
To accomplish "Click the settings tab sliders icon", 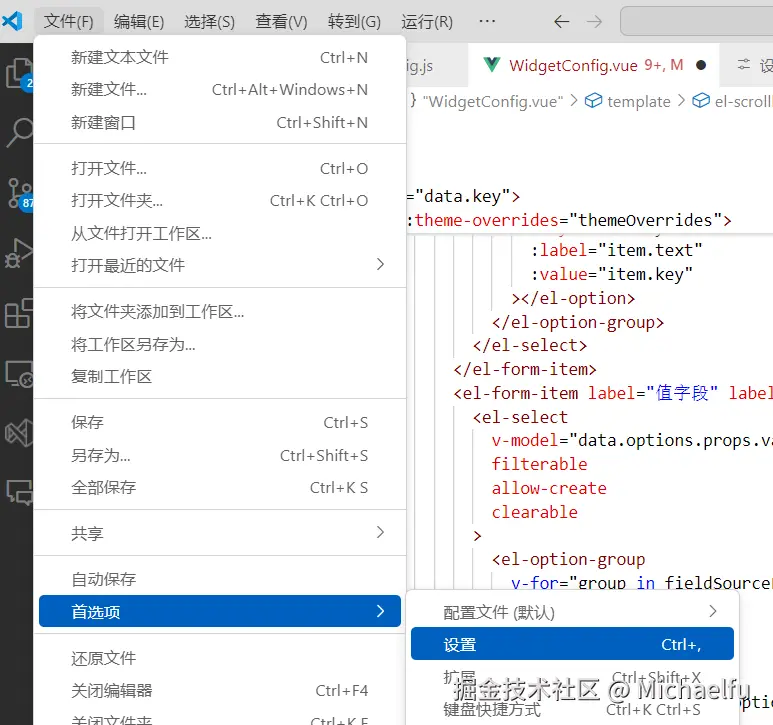I will (x=743, y=65).
